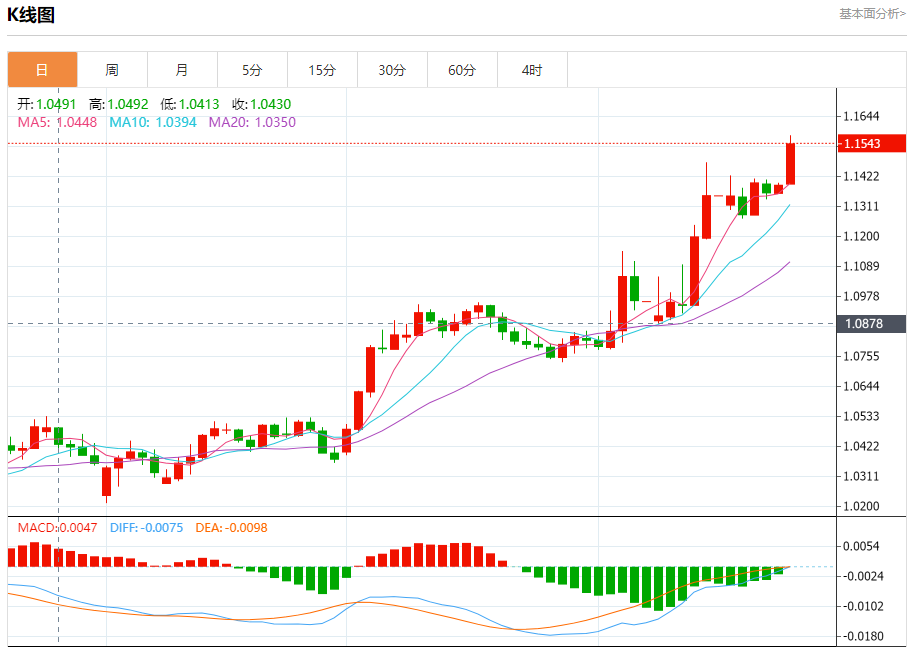Click the MACD:0.0047 indicator label

point(57,528)
